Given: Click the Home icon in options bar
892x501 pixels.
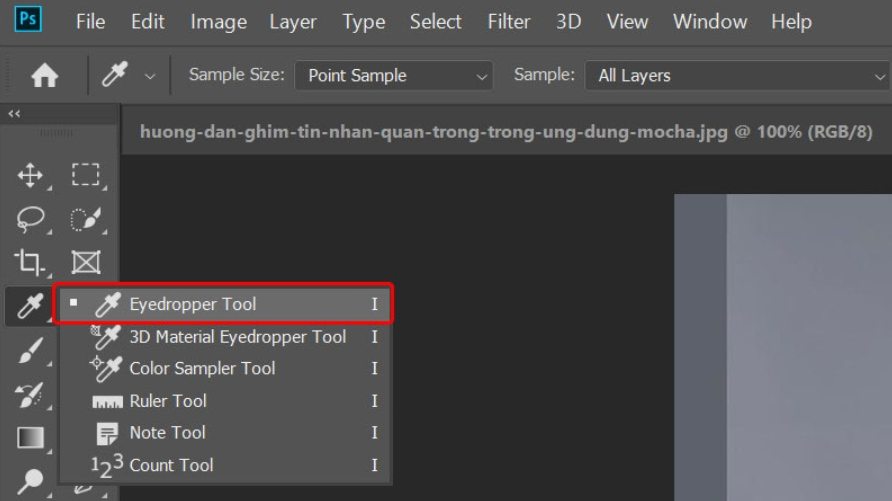Looking at the screenshot, I should coord(44,75).
